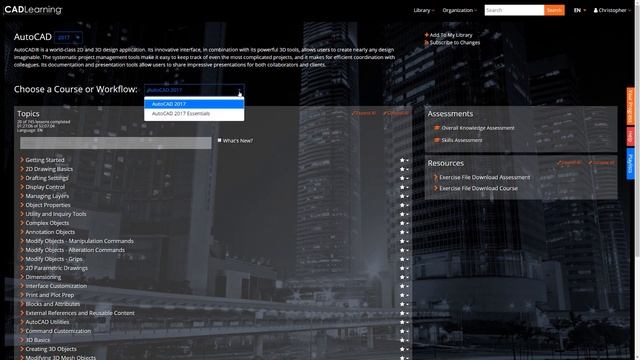
Task: Click Collapse All in the Topics panel
Action: click(396, 113)
